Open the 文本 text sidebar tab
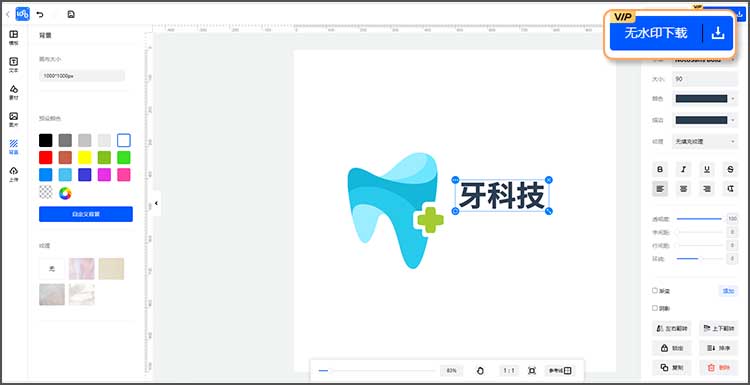Screen dimensions: 750x385 point(14,65)
